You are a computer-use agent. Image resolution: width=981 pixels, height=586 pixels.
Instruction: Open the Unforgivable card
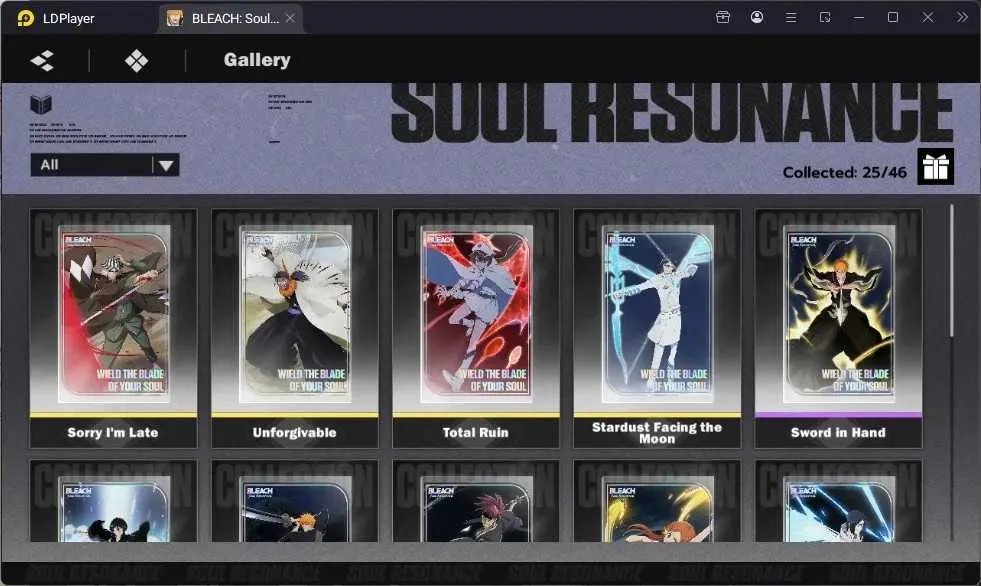pyautogui.click(x=295, y=328)
